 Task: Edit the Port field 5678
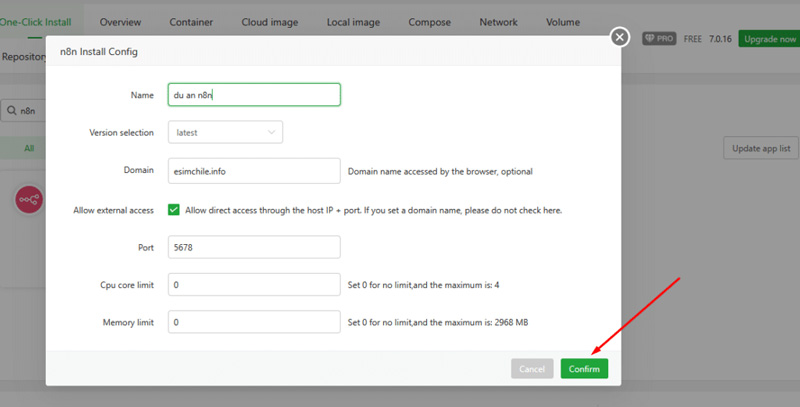coord(254,247)
